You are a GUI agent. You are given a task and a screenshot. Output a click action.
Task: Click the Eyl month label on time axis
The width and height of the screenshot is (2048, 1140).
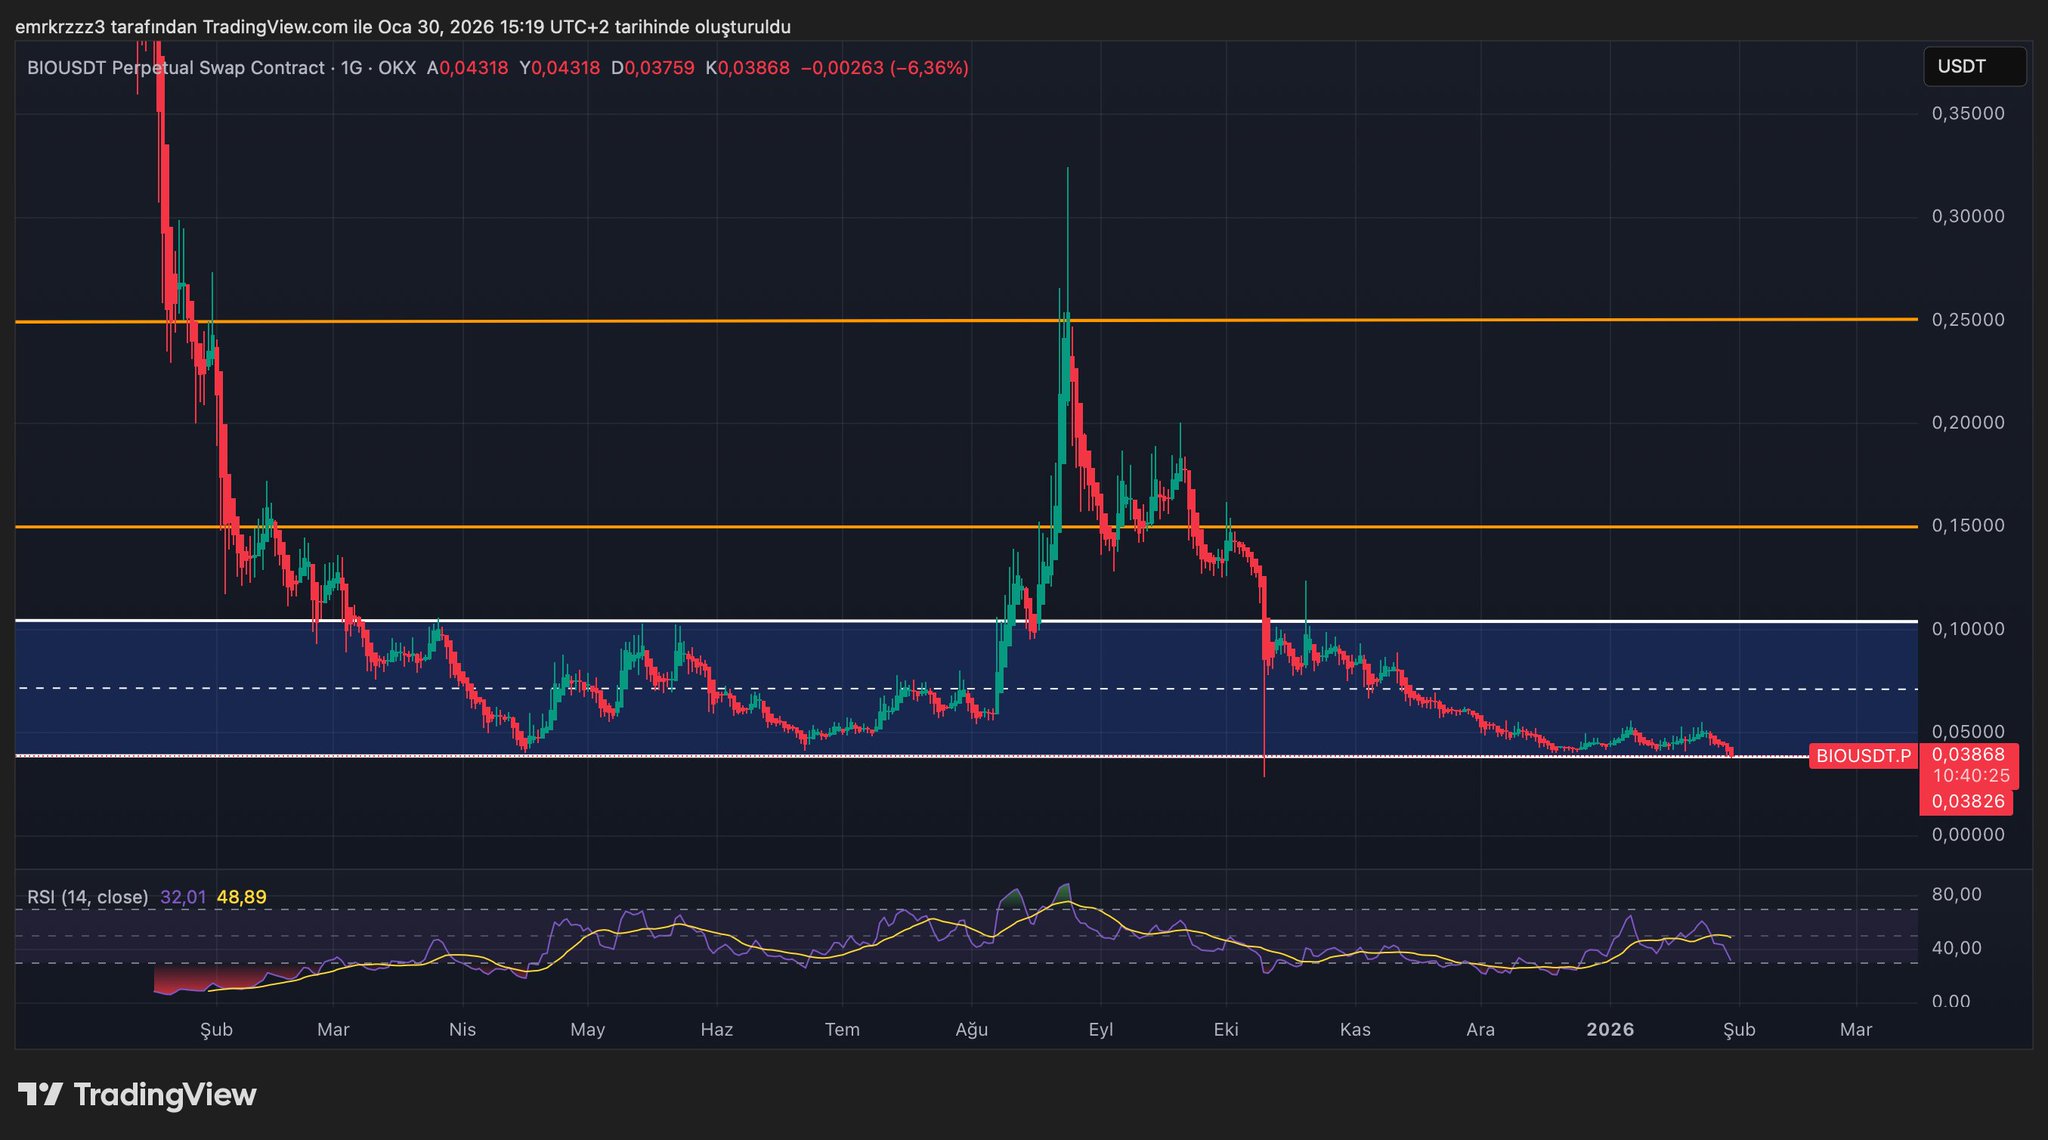coord(1100,1029)
